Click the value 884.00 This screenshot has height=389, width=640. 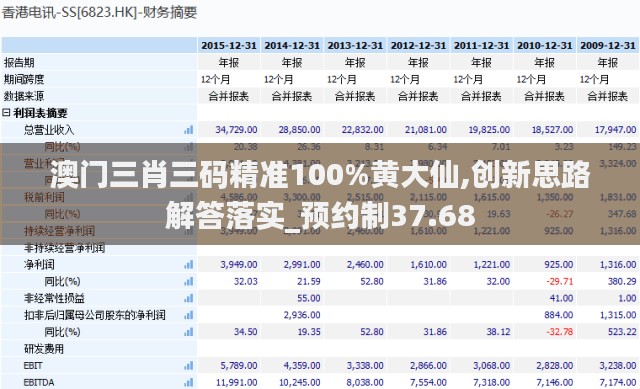(x=559, y=315)
